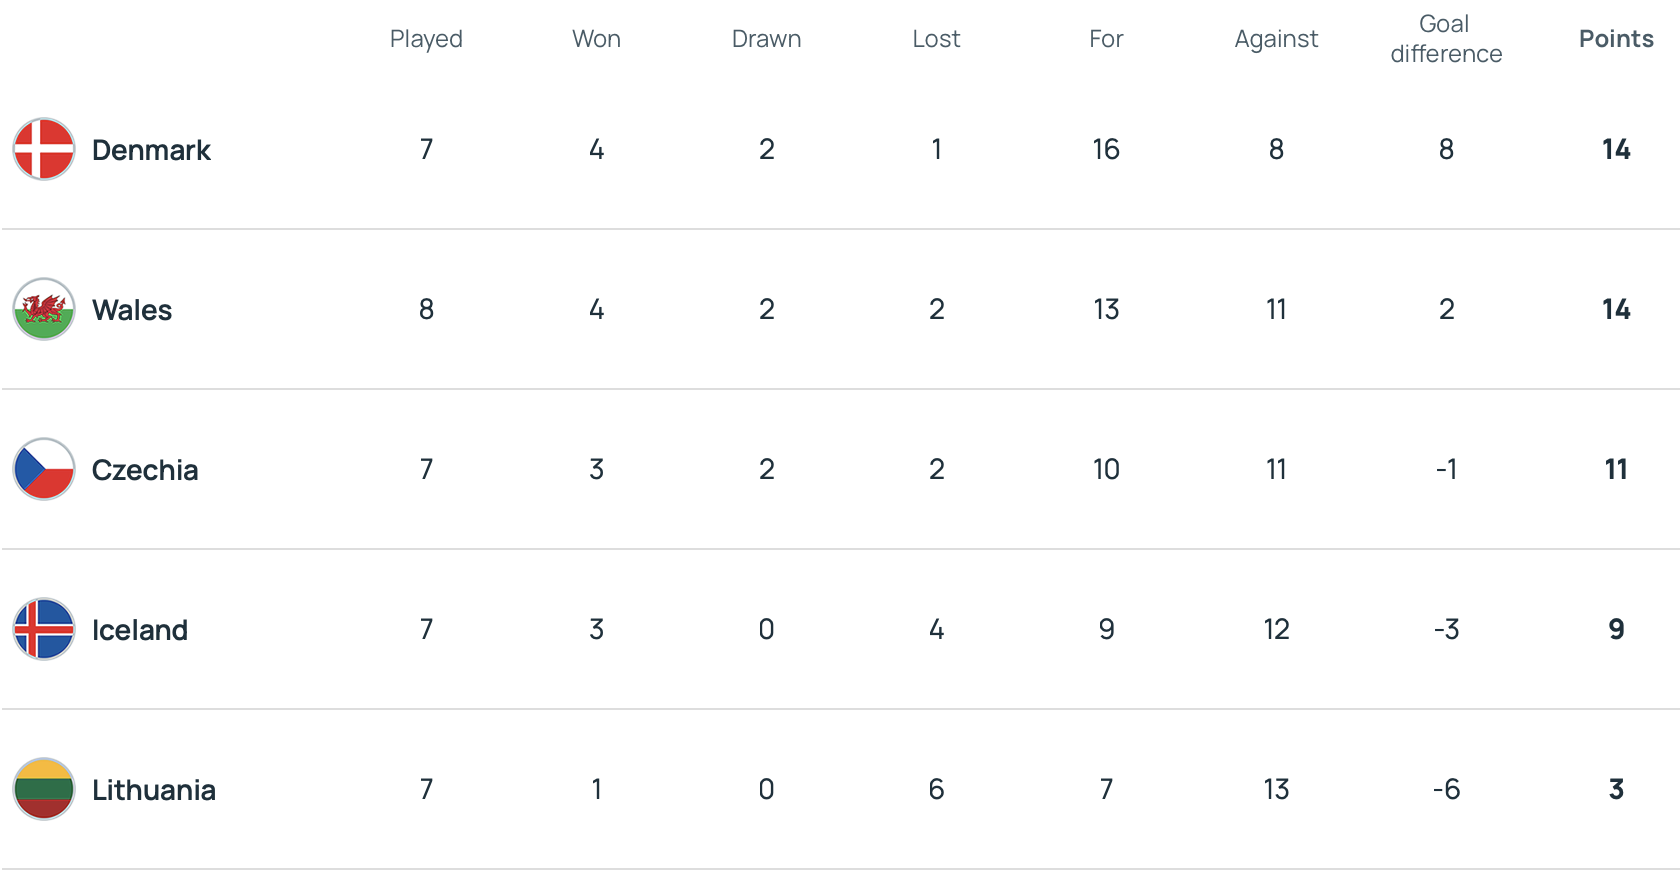This screenshot has height=892, width=1680.
Task: Open the Wales team link
Action: 132,310
